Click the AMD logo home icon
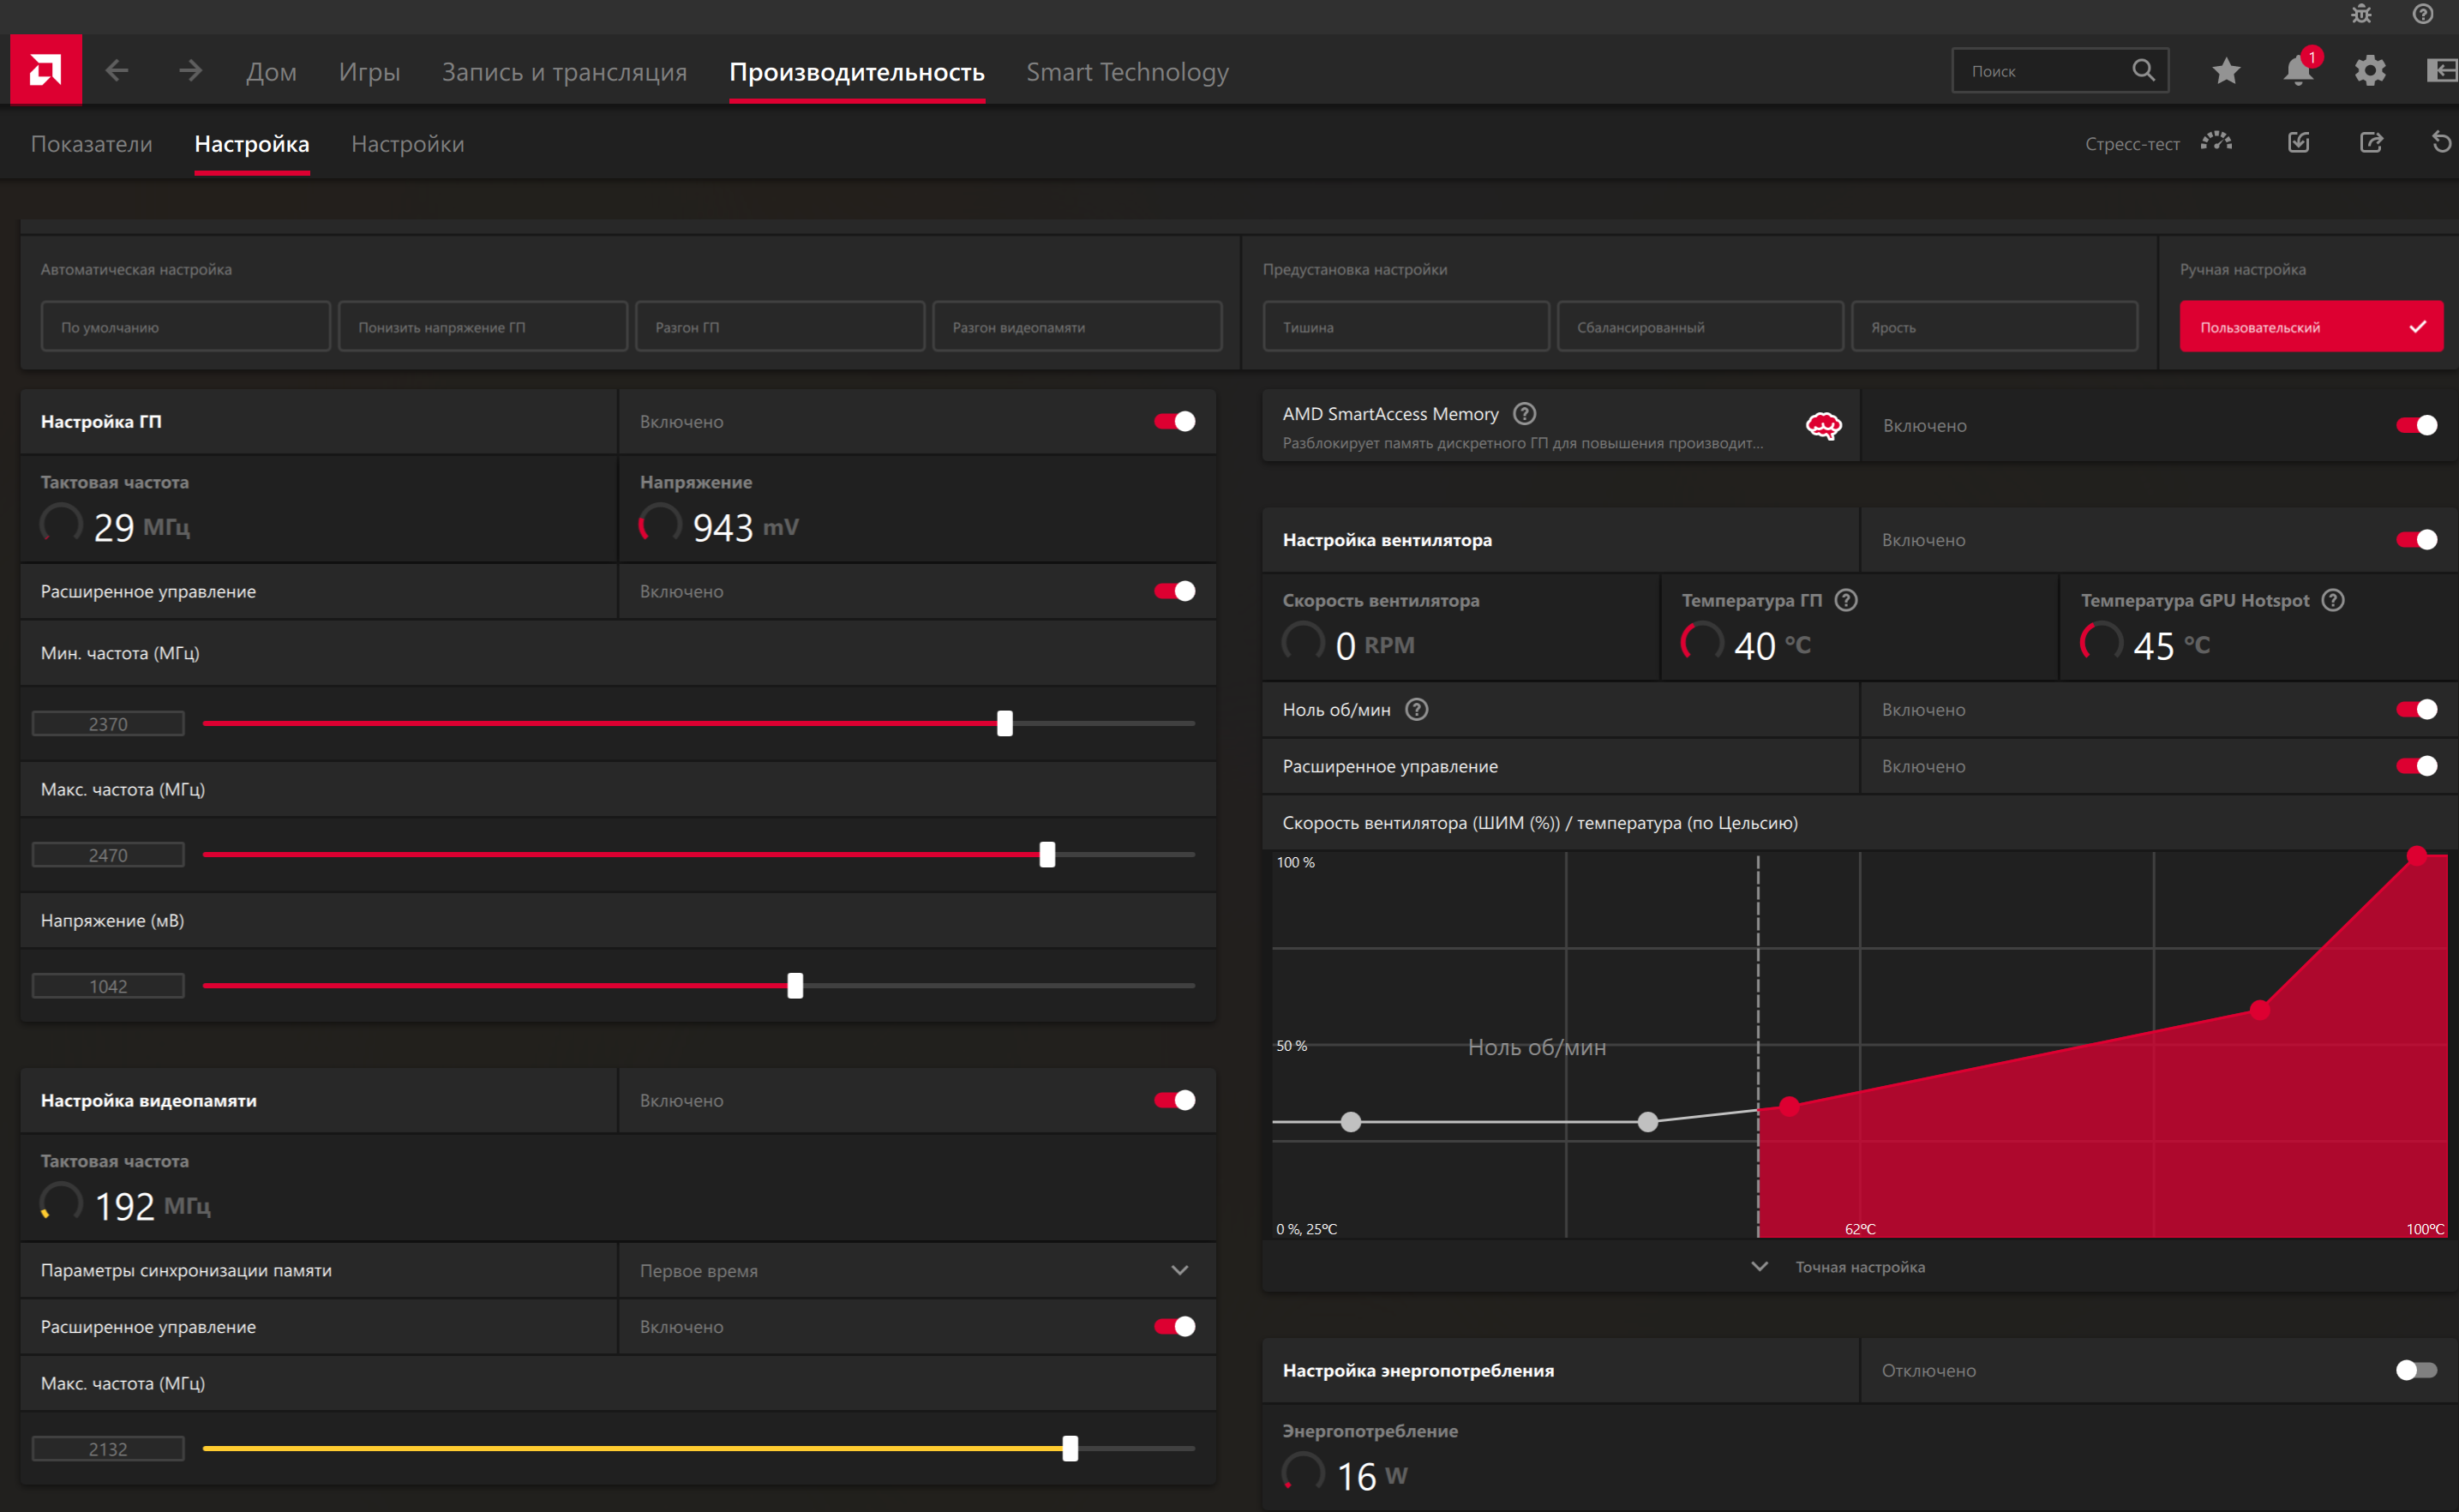Image resolution: width=2459 pixels, height=1512 pixels. pyautogui.click(x=46, y=70)
